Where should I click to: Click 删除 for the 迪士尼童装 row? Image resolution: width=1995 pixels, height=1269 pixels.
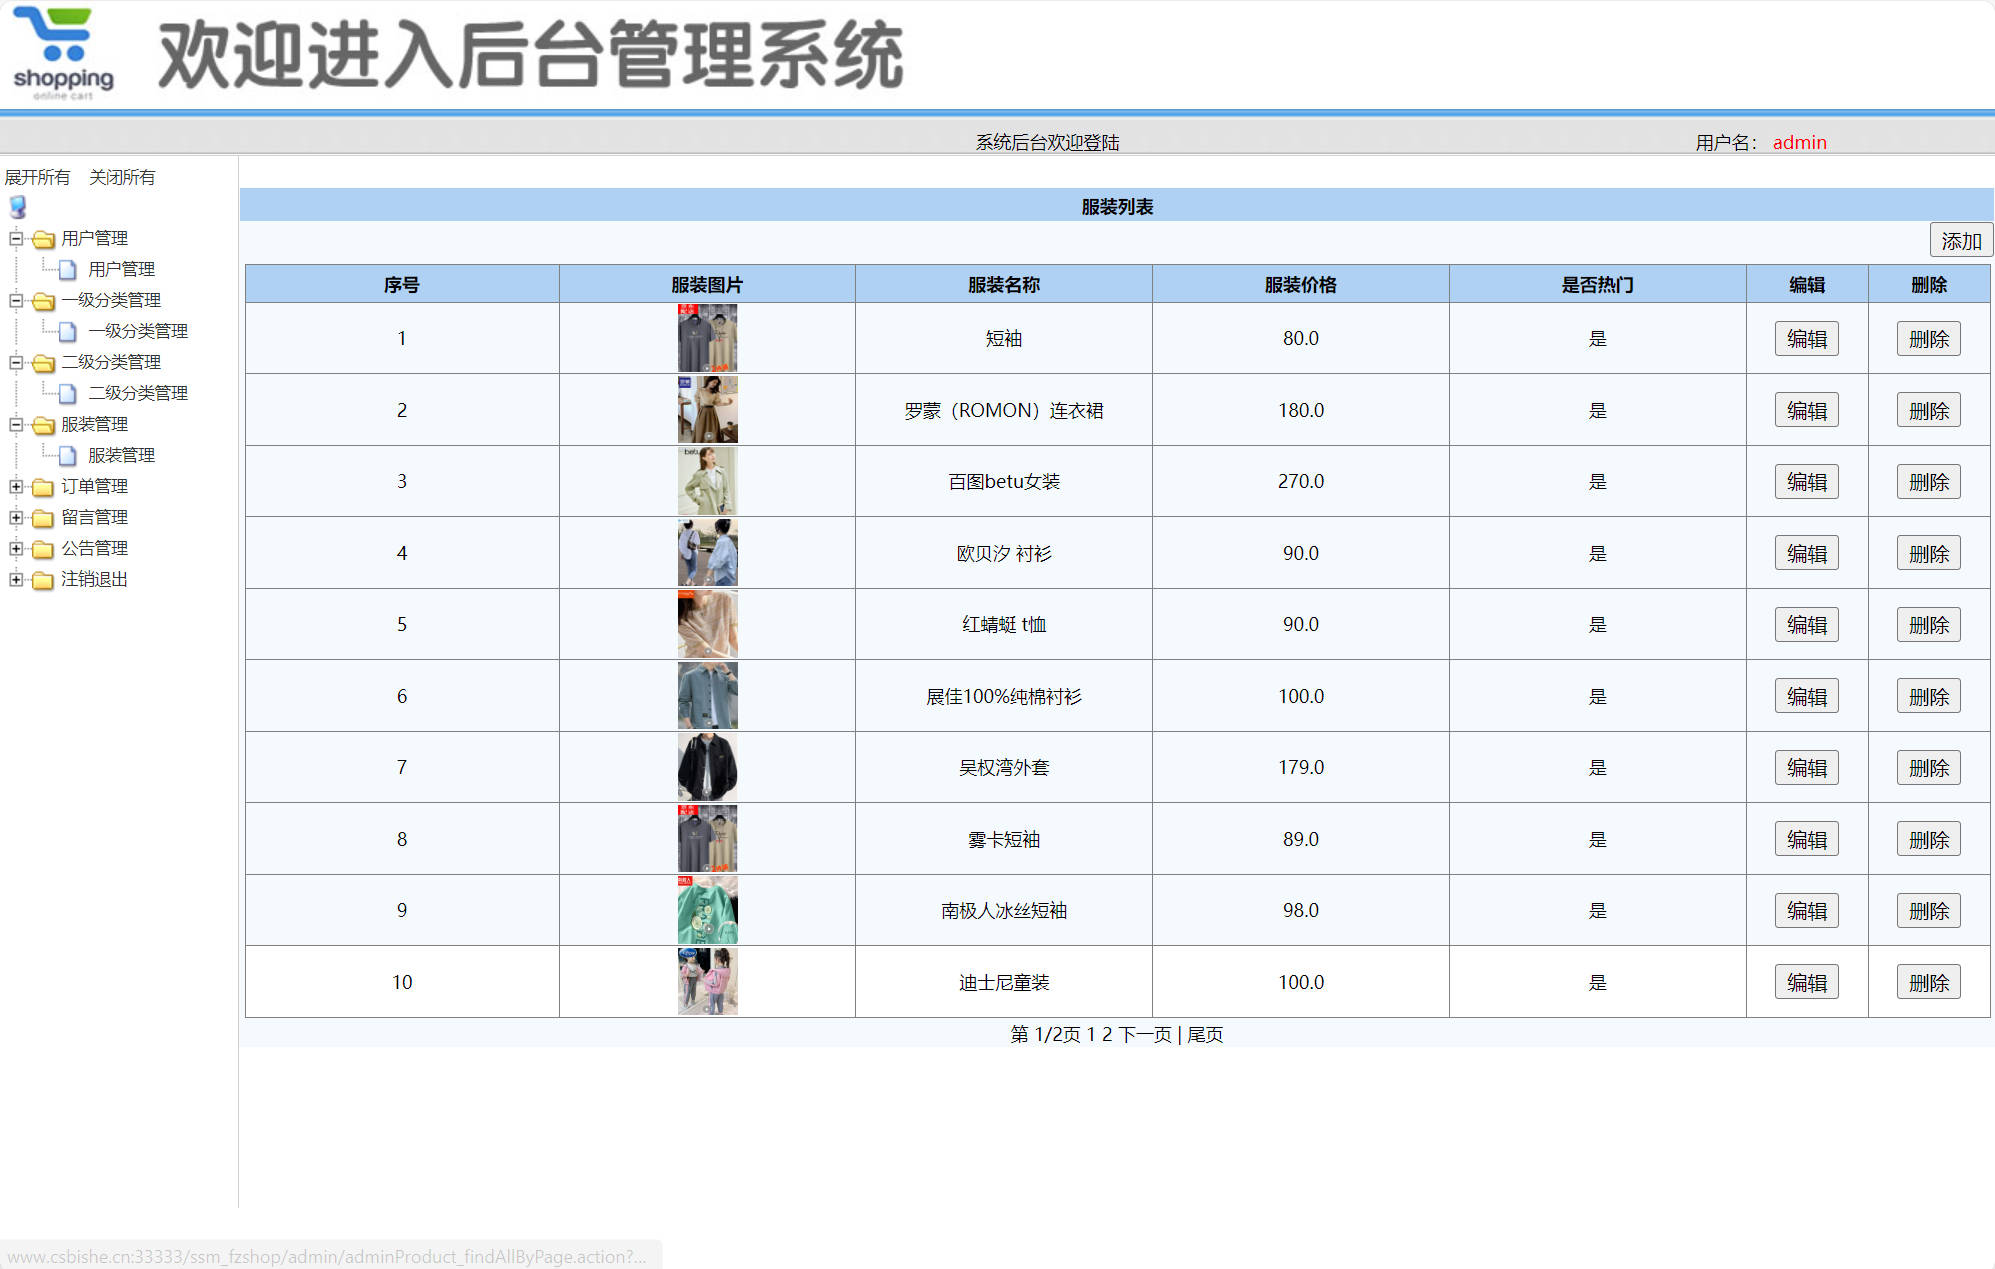pos(1928,982)
